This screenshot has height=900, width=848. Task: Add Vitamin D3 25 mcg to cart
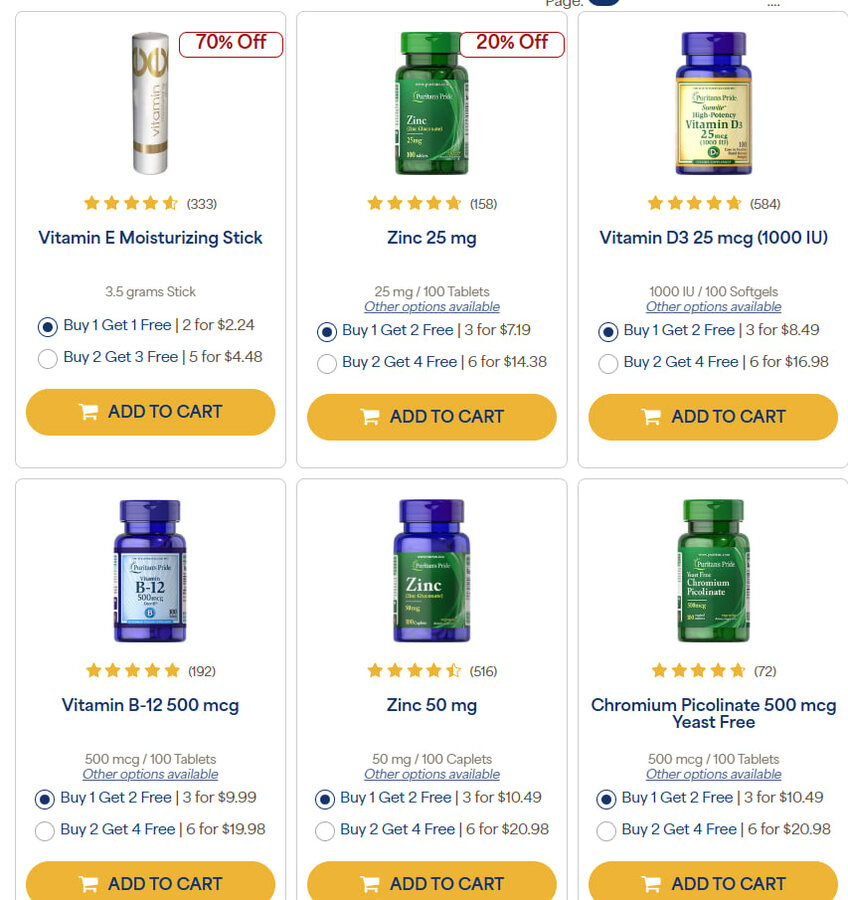713,417
